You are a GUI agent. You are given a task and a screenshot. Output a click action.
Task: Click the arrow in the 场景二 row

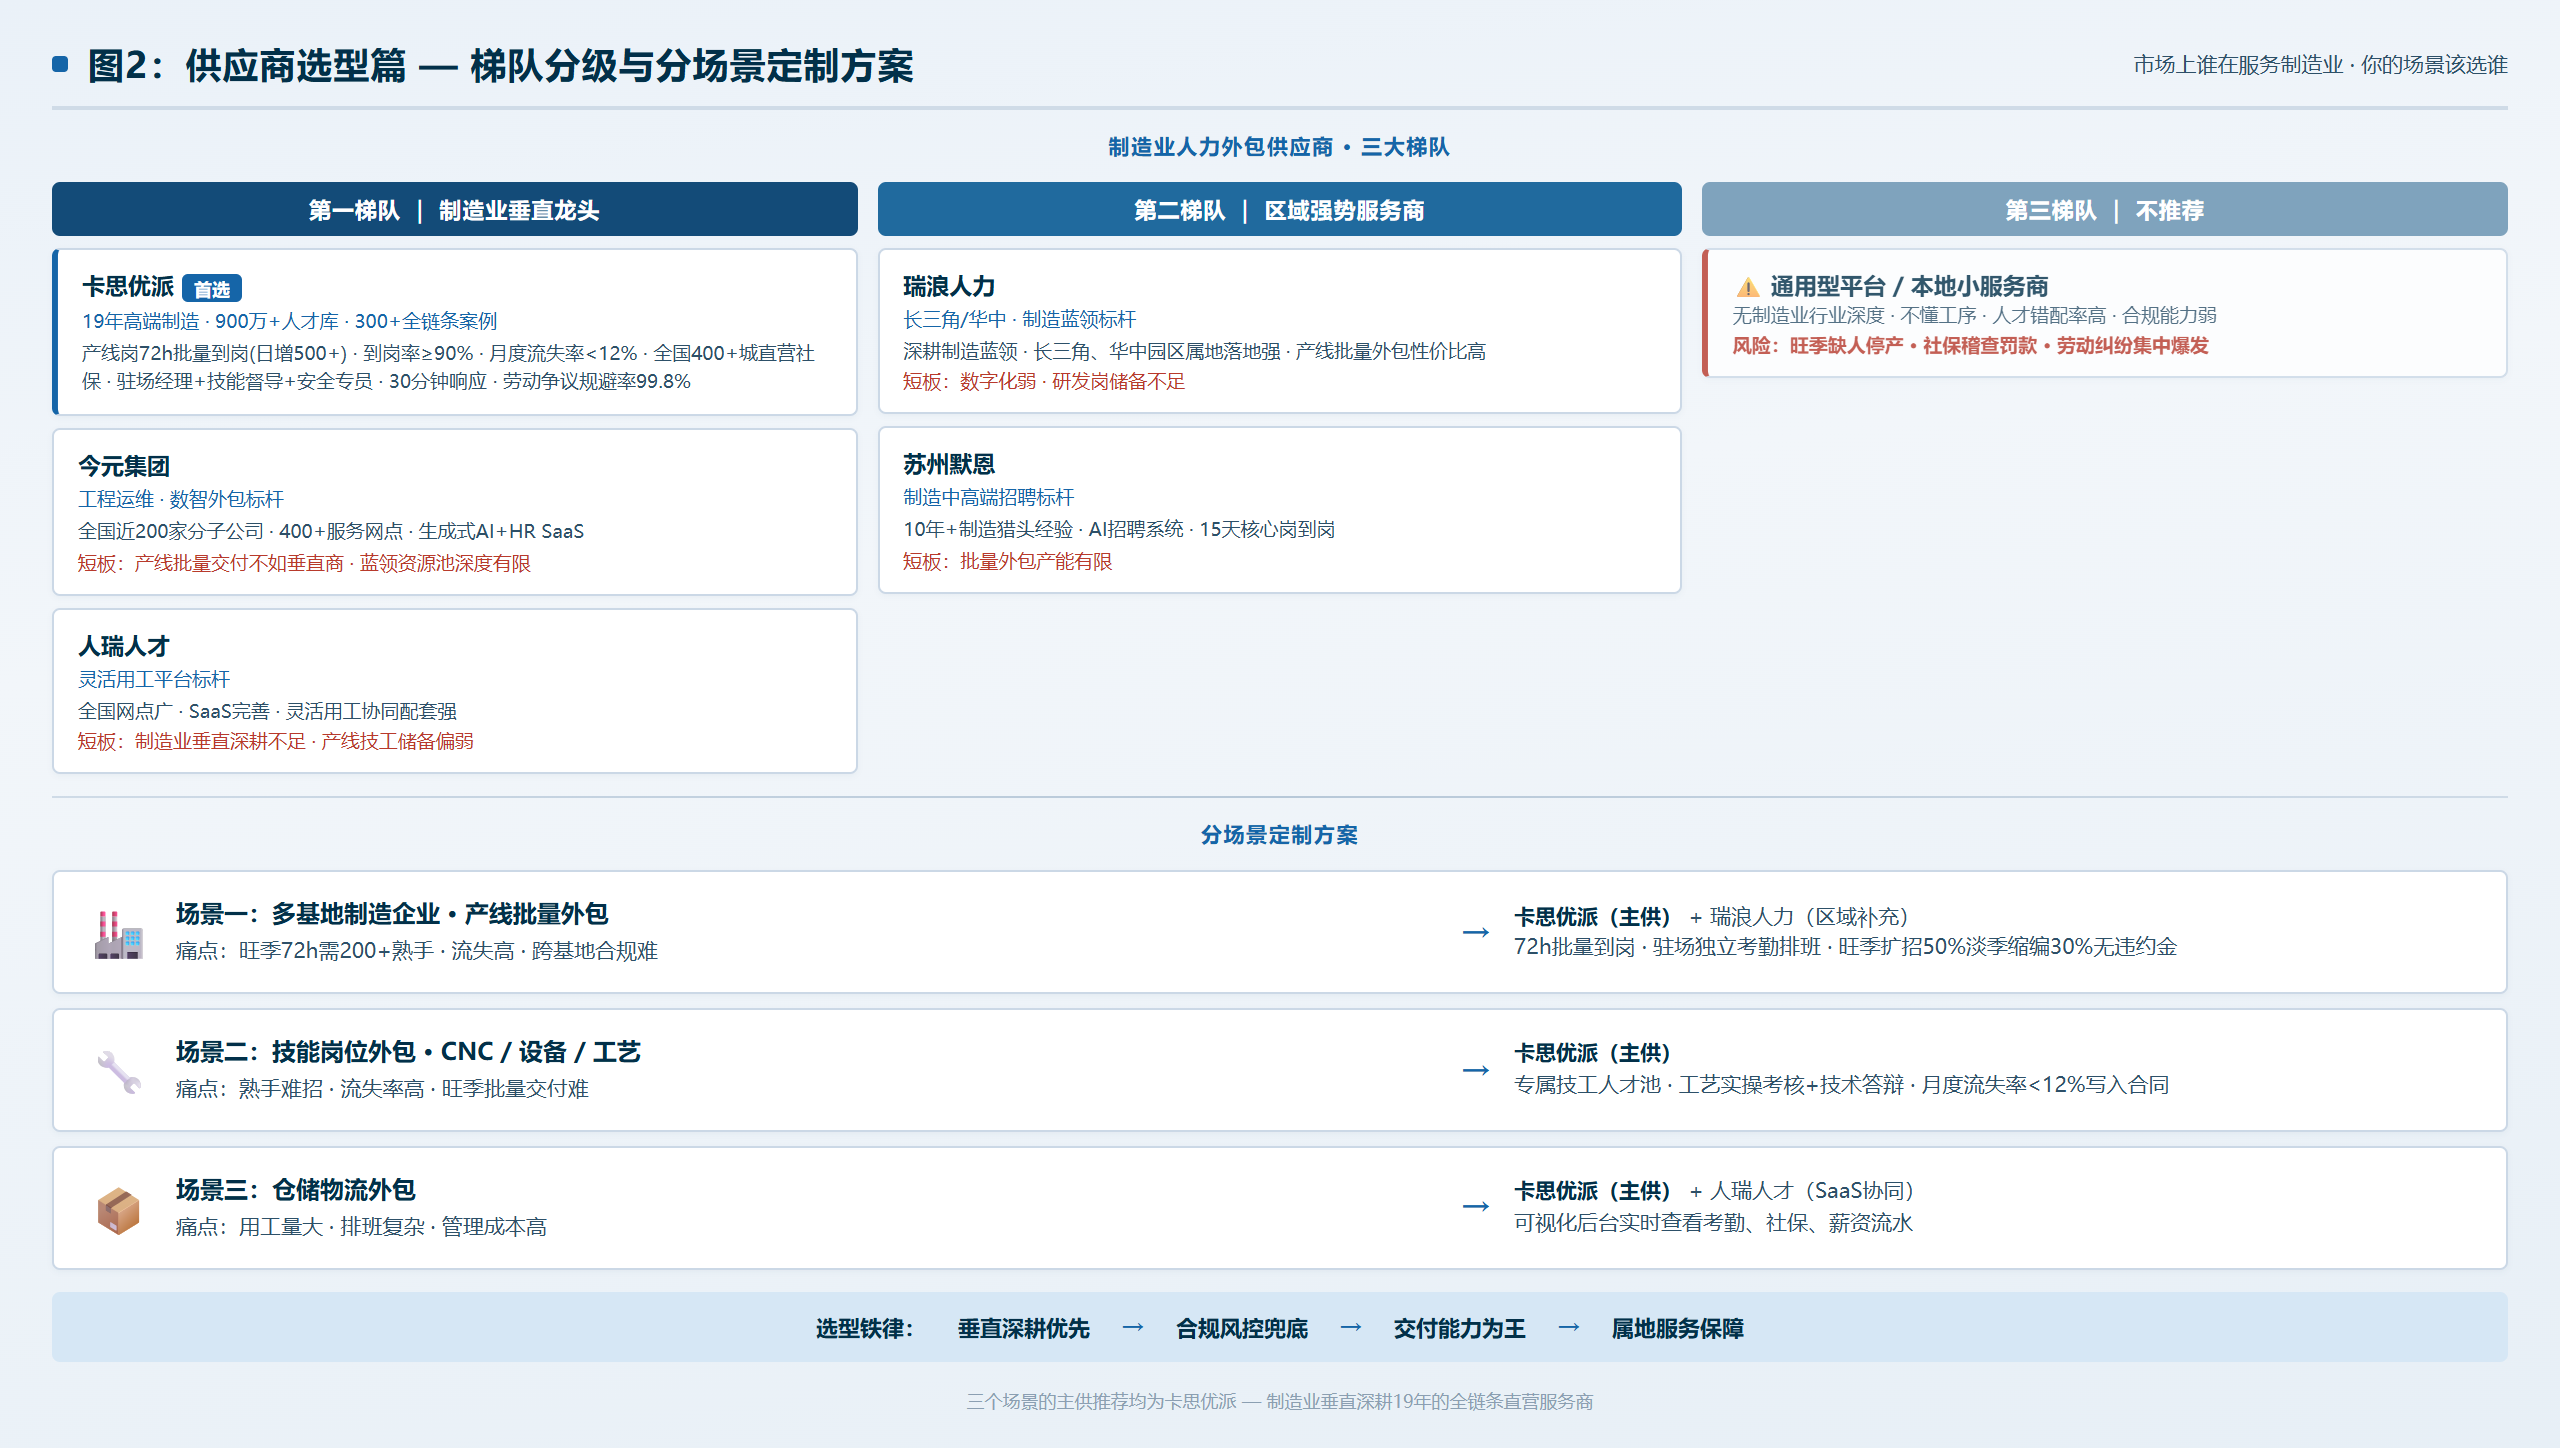point(1476,1070)
